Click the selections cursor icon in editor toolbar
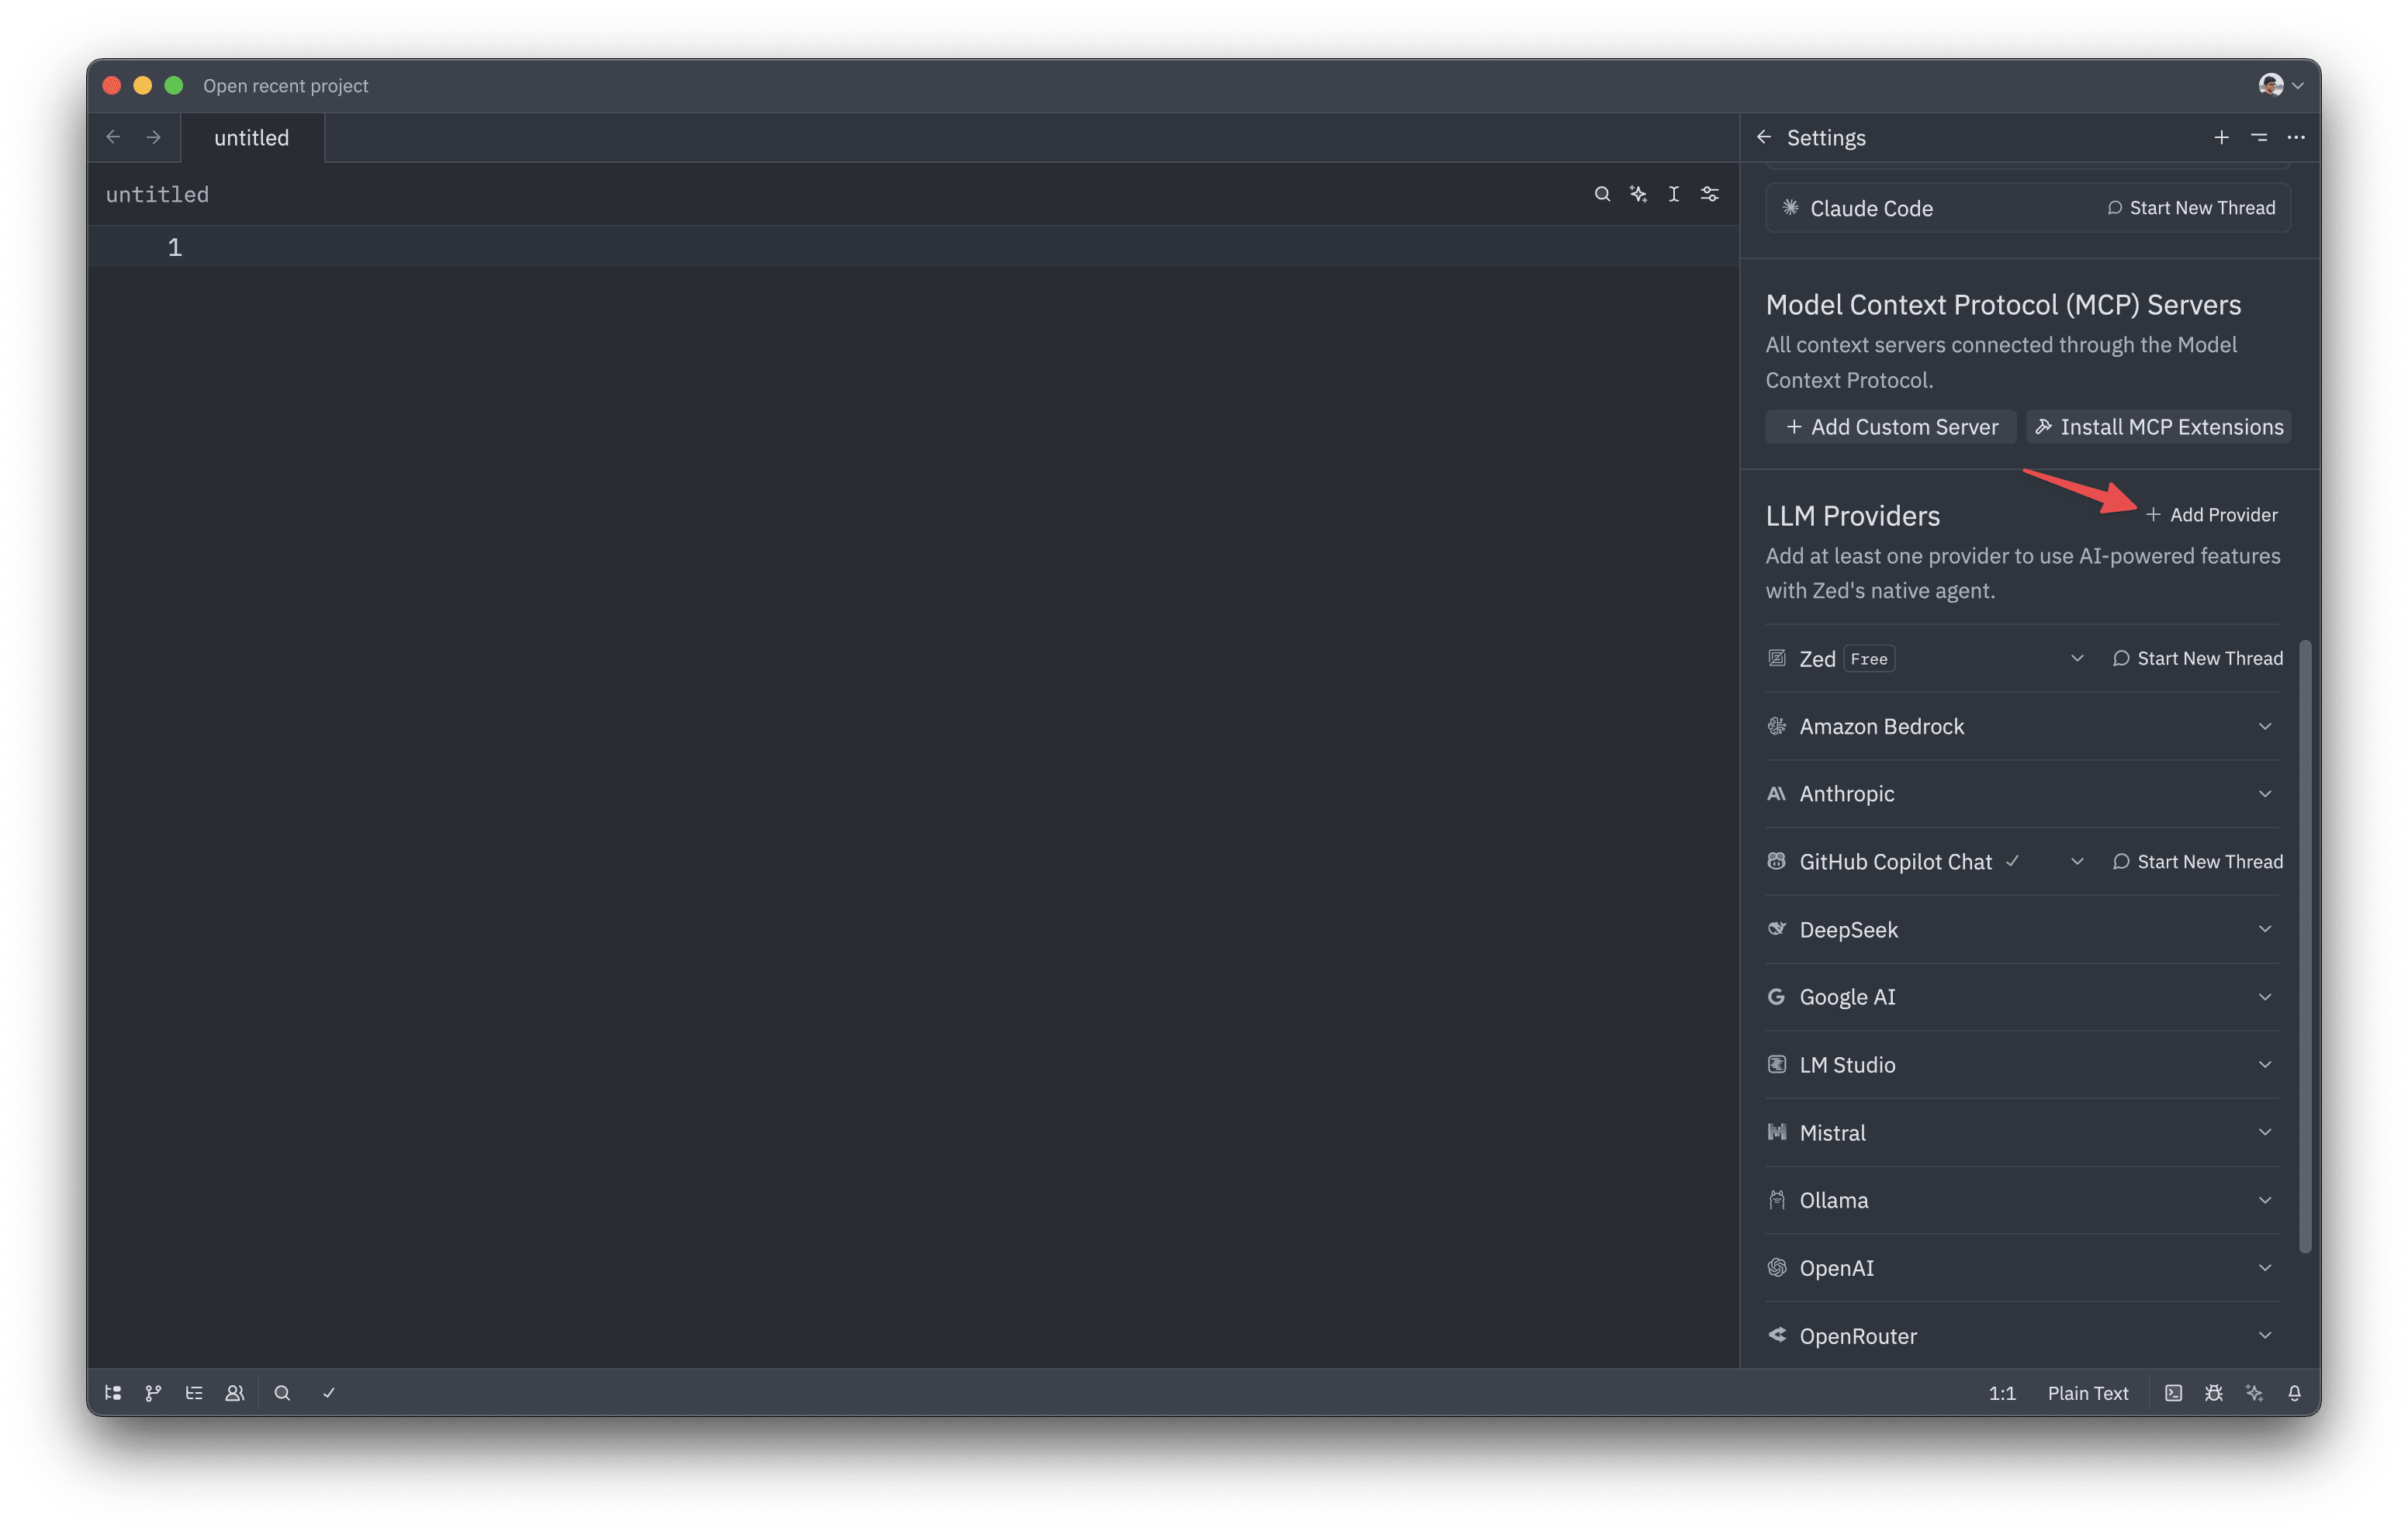Screen dimensions: 2408x1531 1674,194
